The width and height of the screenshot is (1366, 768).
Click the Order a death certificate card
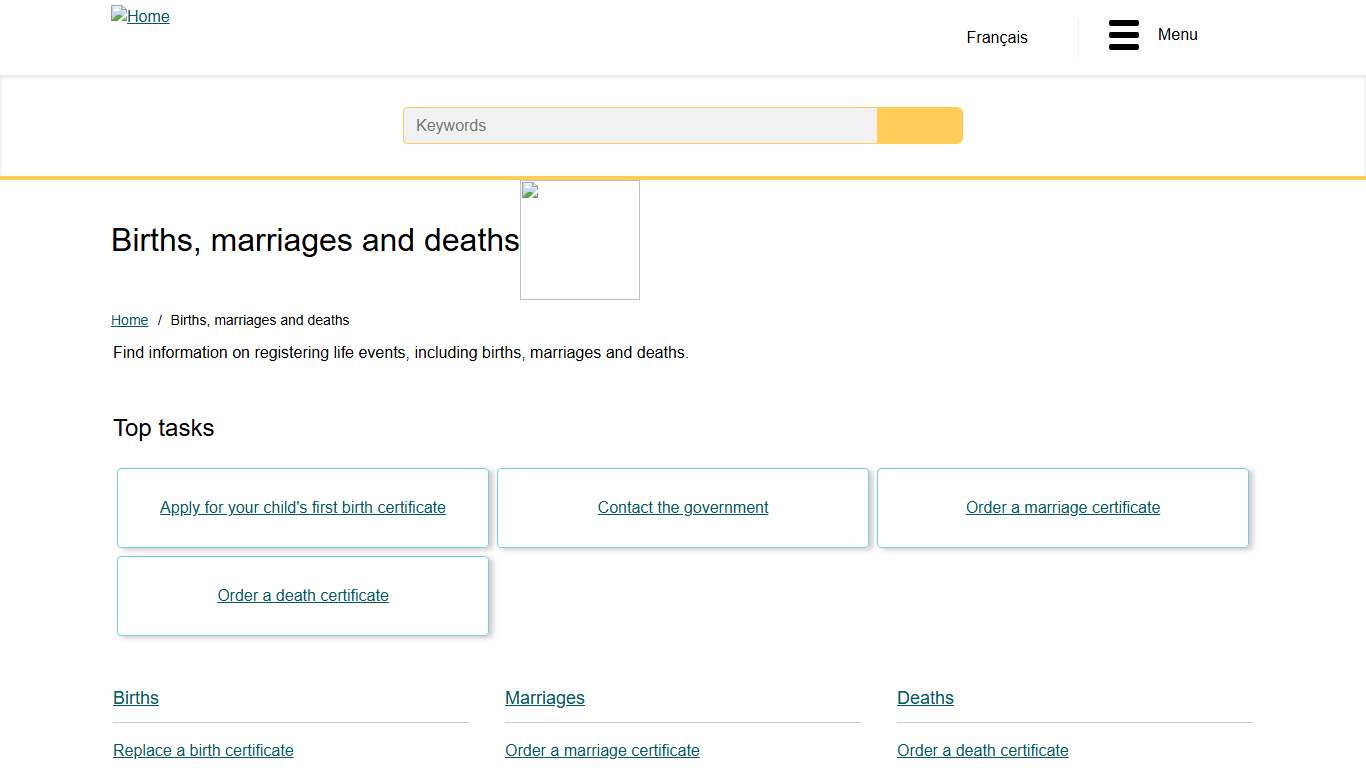click(x=303, y=595)
